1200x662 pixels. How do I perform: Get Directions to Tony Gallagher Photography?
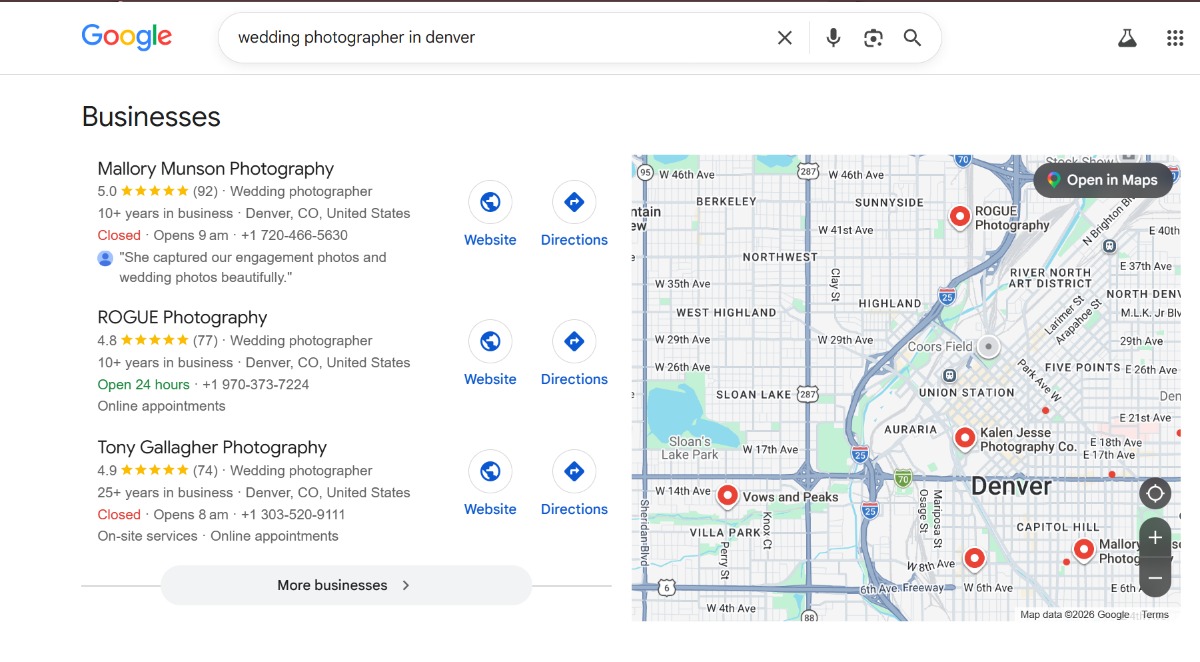click(574, 471)
